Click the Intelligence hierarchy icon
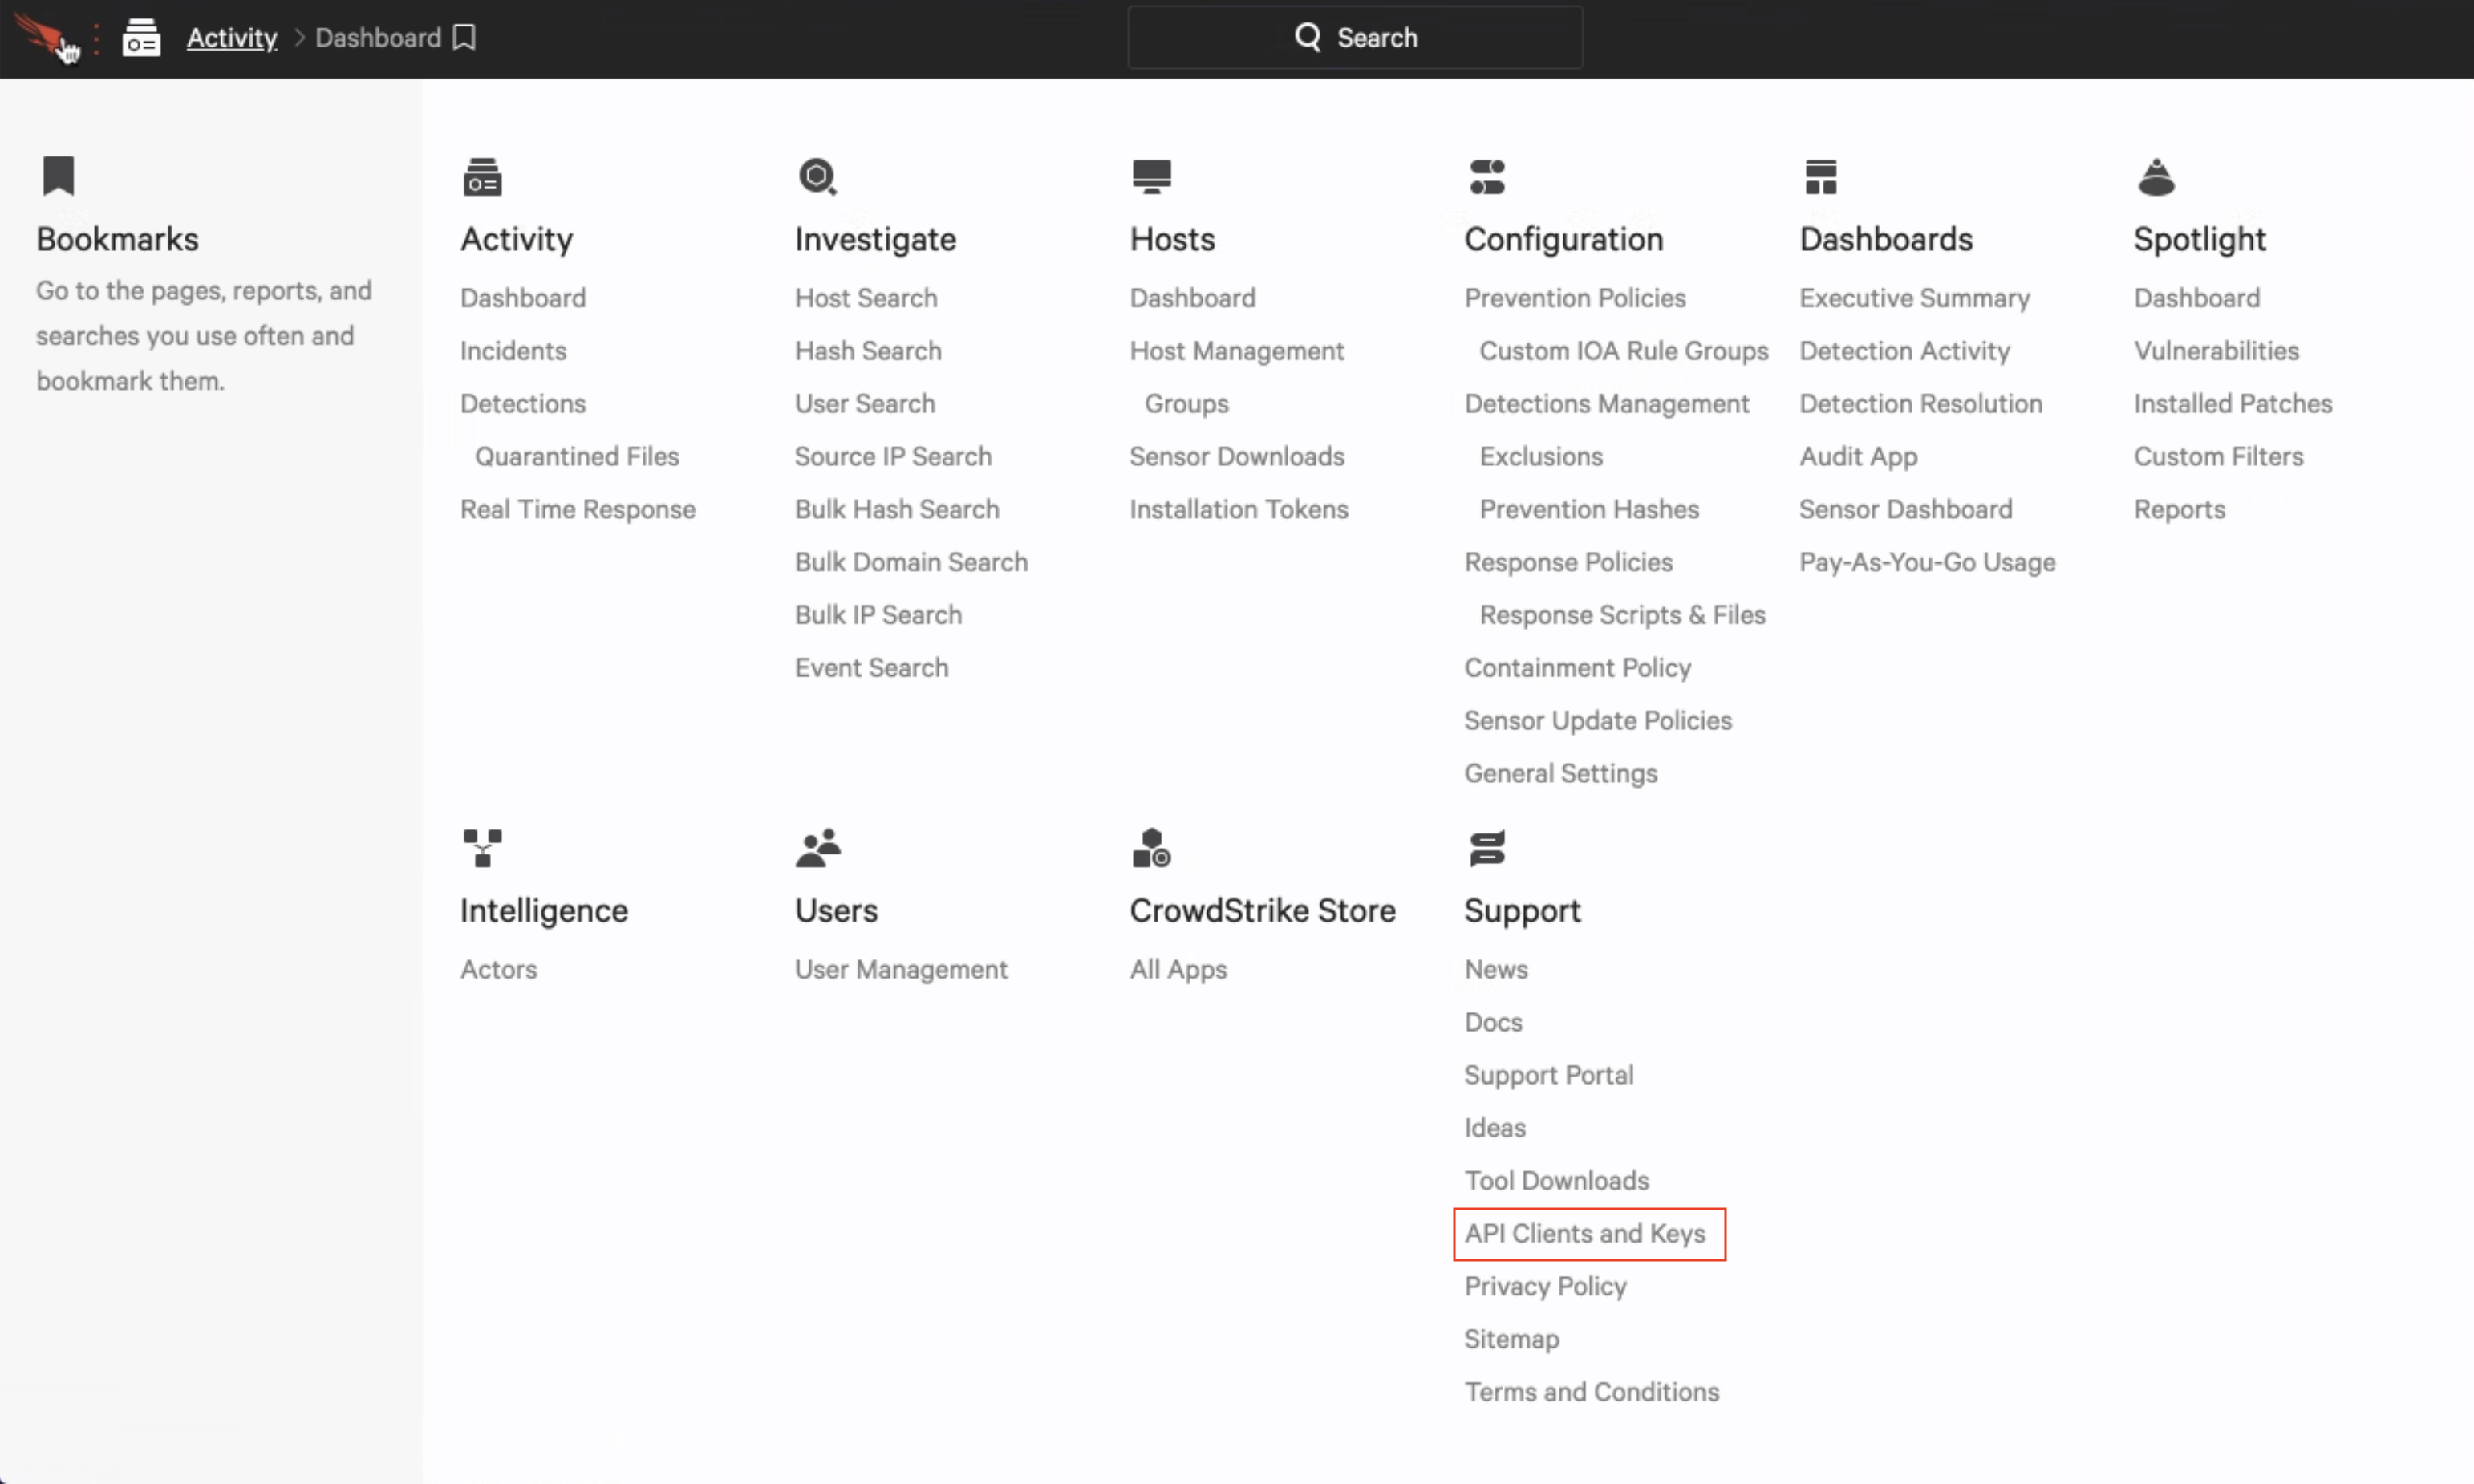Image resolution: width=2474 pixels, height=1484 pixels. tap(481, 847)
